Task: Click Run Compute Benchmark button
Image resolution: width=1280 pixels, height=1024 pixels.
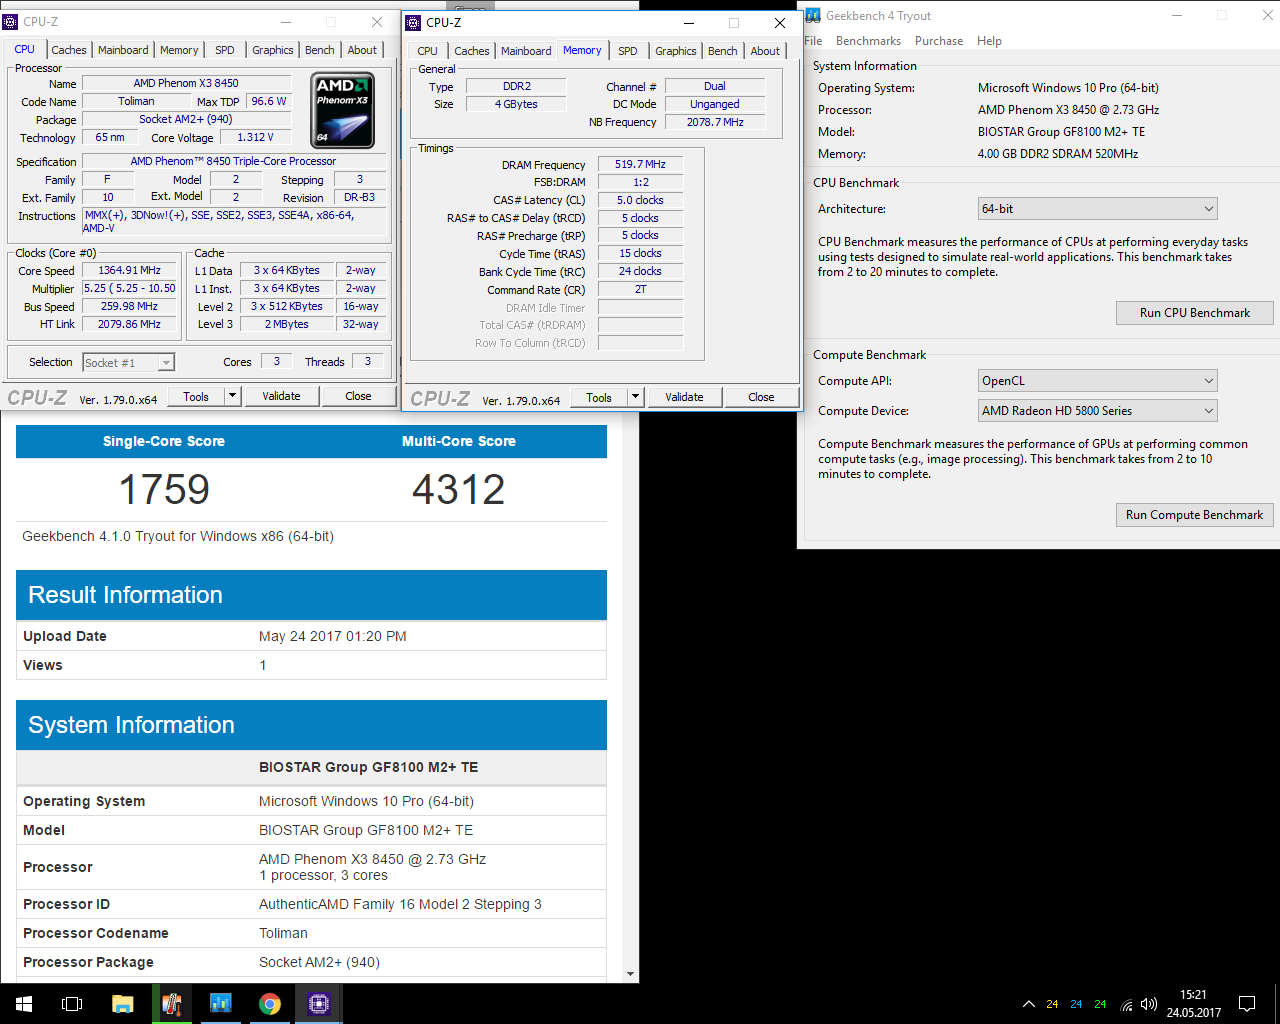Action: point(1194,515)
